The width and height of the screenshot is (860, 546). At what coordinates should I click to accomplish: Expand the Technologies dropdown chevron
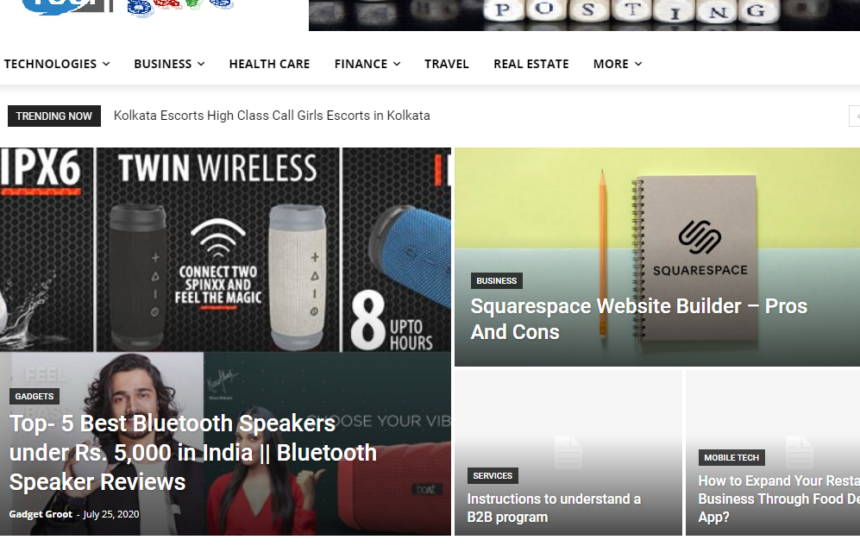coord(106,64)
